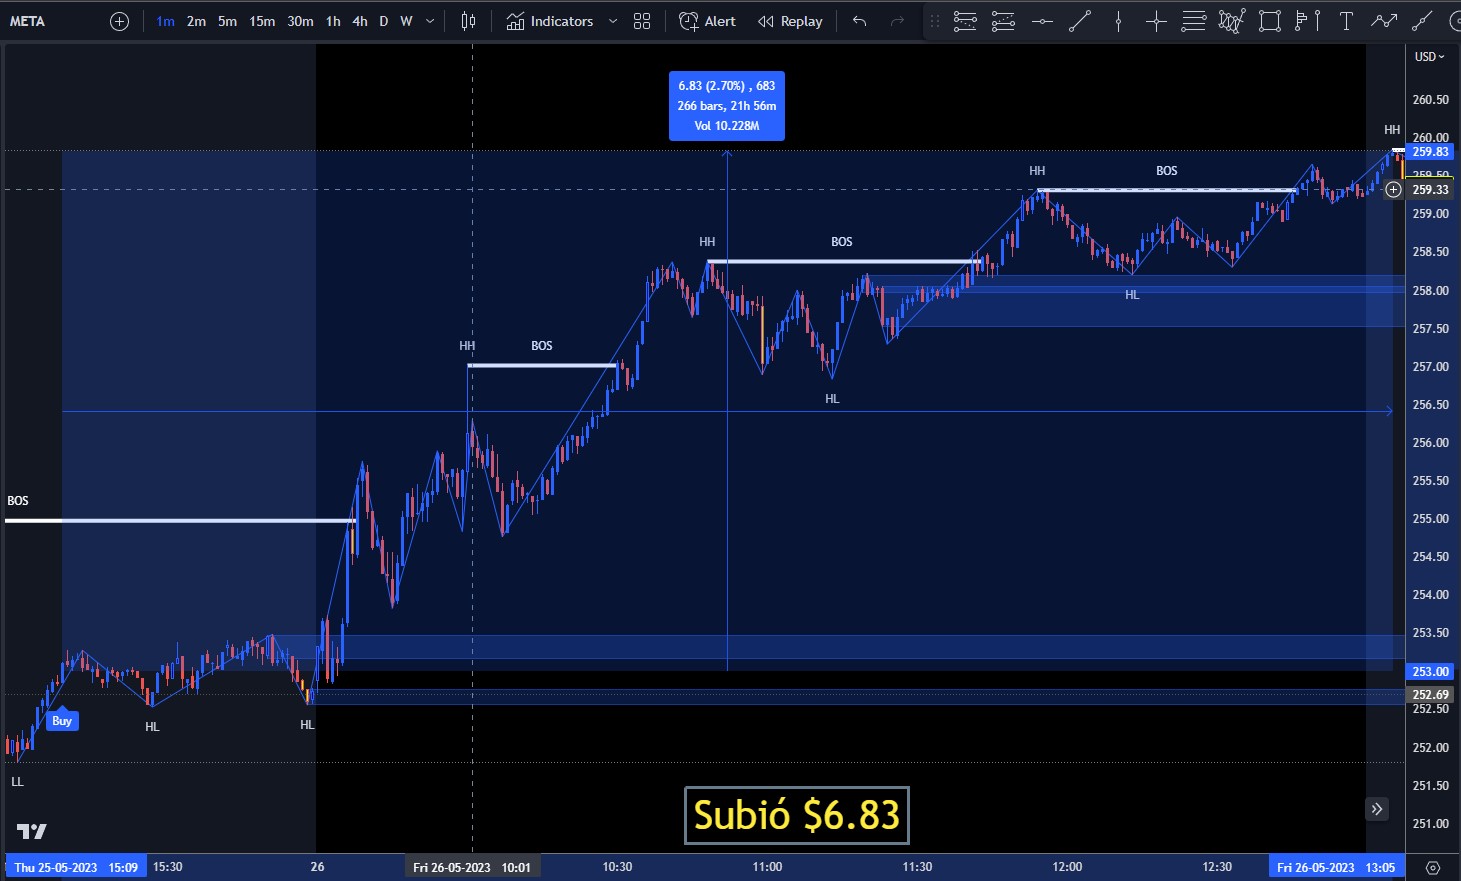Open the candlestick chart style selector
The height and width of the screenshot is (881, 1461).
[x=468, y=21]
